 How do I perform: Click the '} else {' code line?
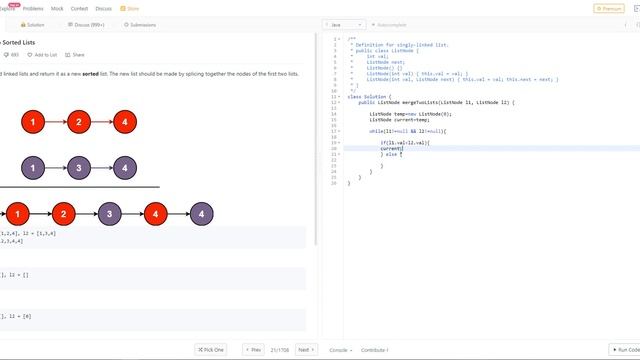point(391,154)
